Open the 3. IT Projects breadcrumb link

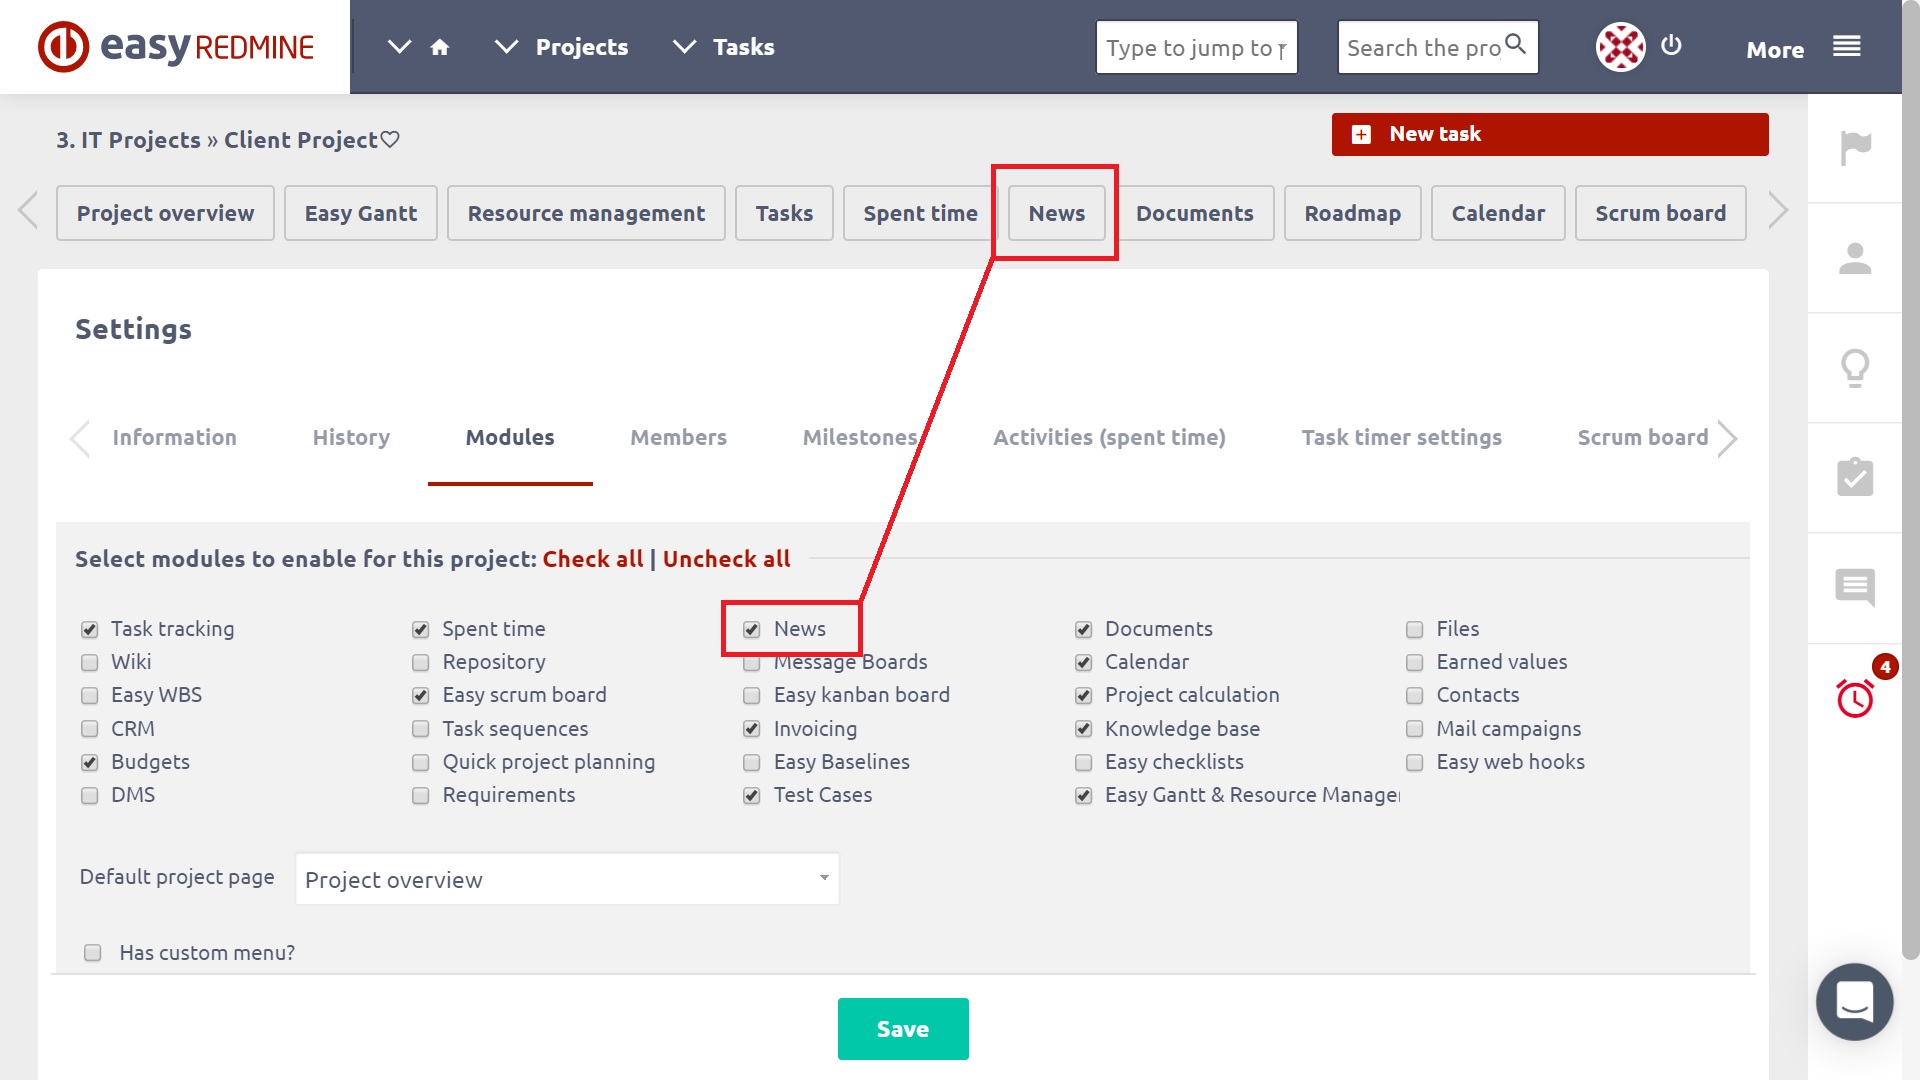point(128,140)
